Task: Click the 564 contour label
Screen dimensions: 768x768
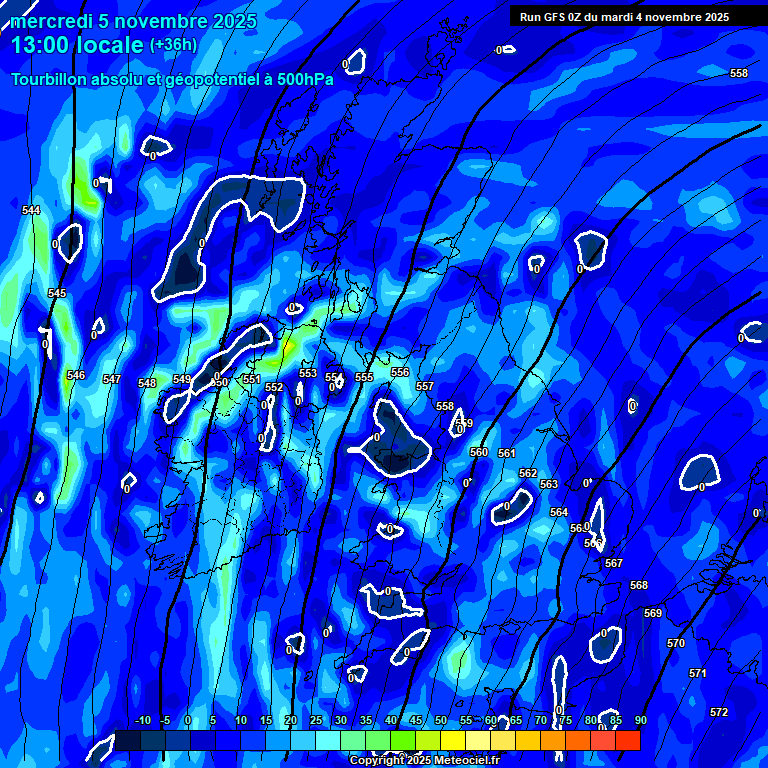Action: pyautogui.click(x=559, y=512)
